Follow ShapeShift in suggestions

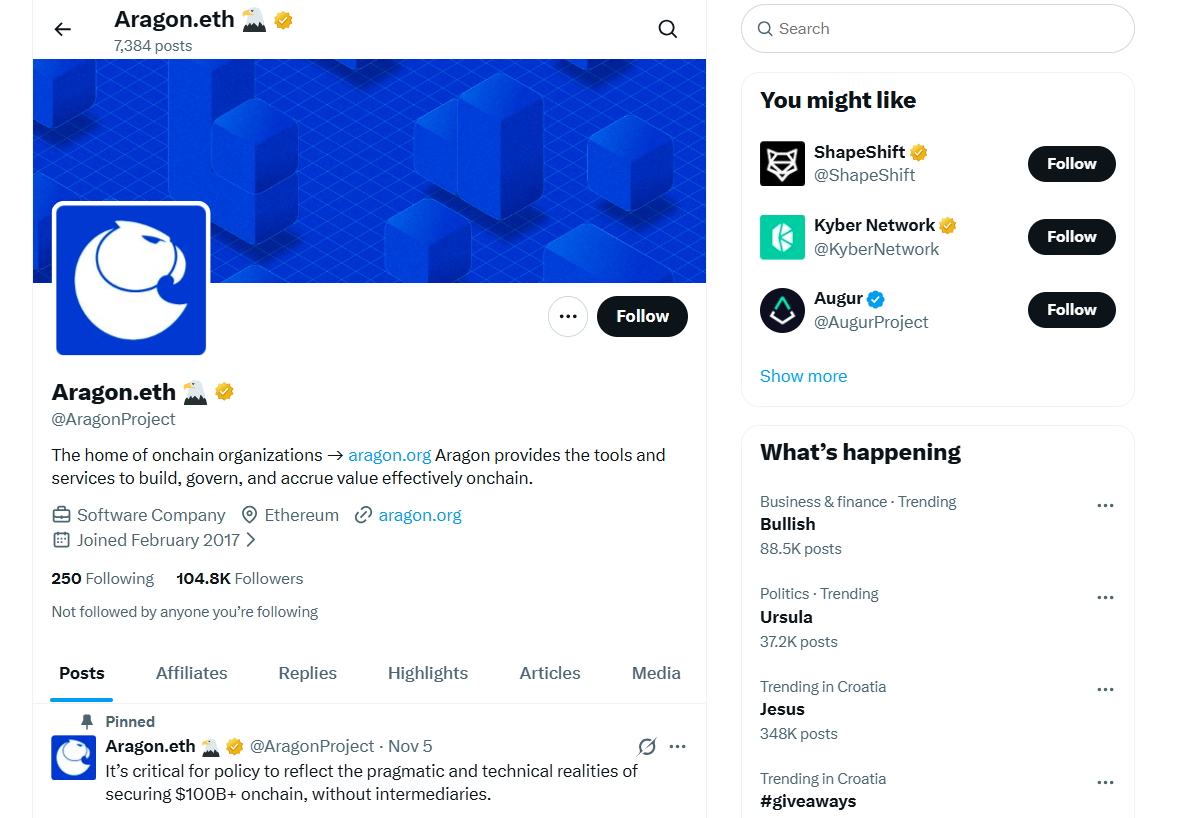[1072, 163]
